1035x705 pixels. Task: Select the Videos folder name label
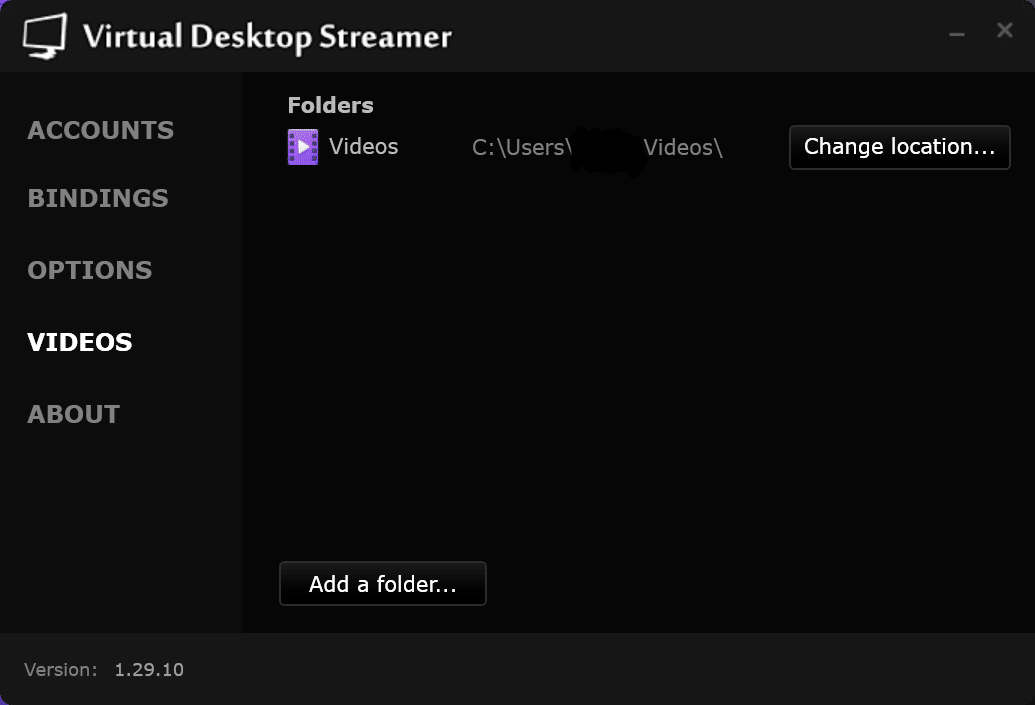[363, 147]
